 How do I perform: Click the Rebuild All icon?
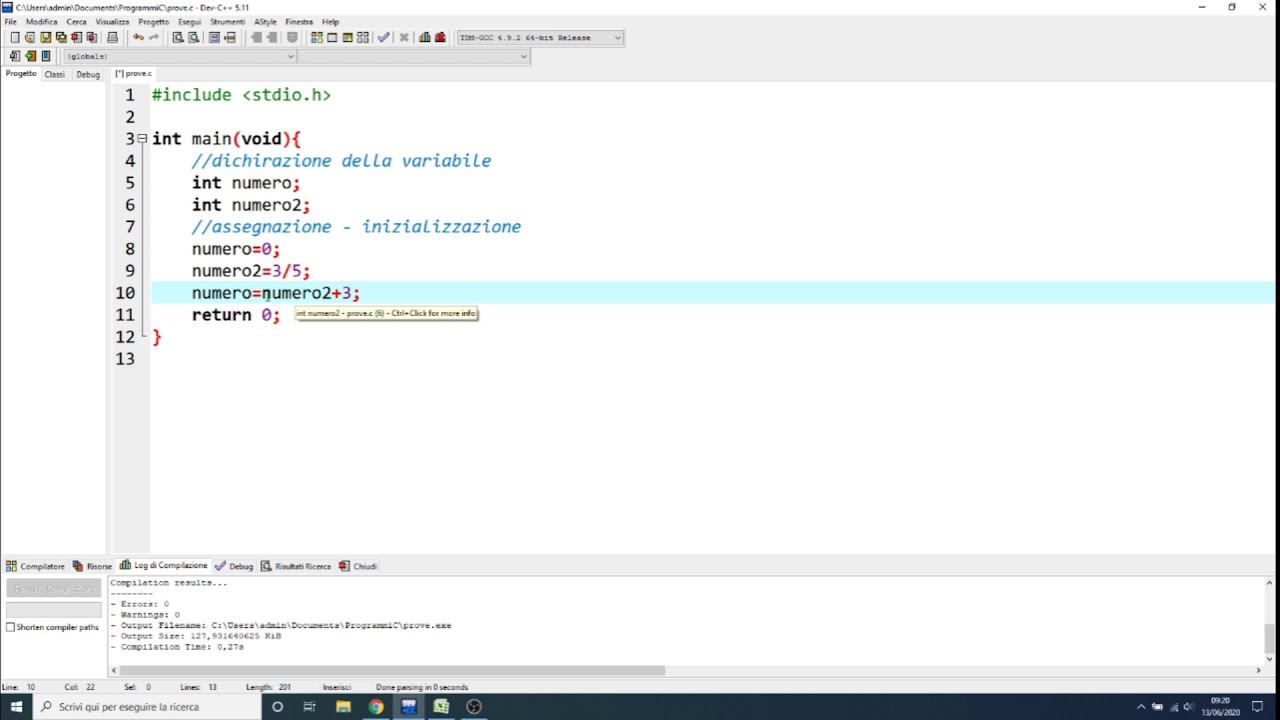click(x=363, y=38)
